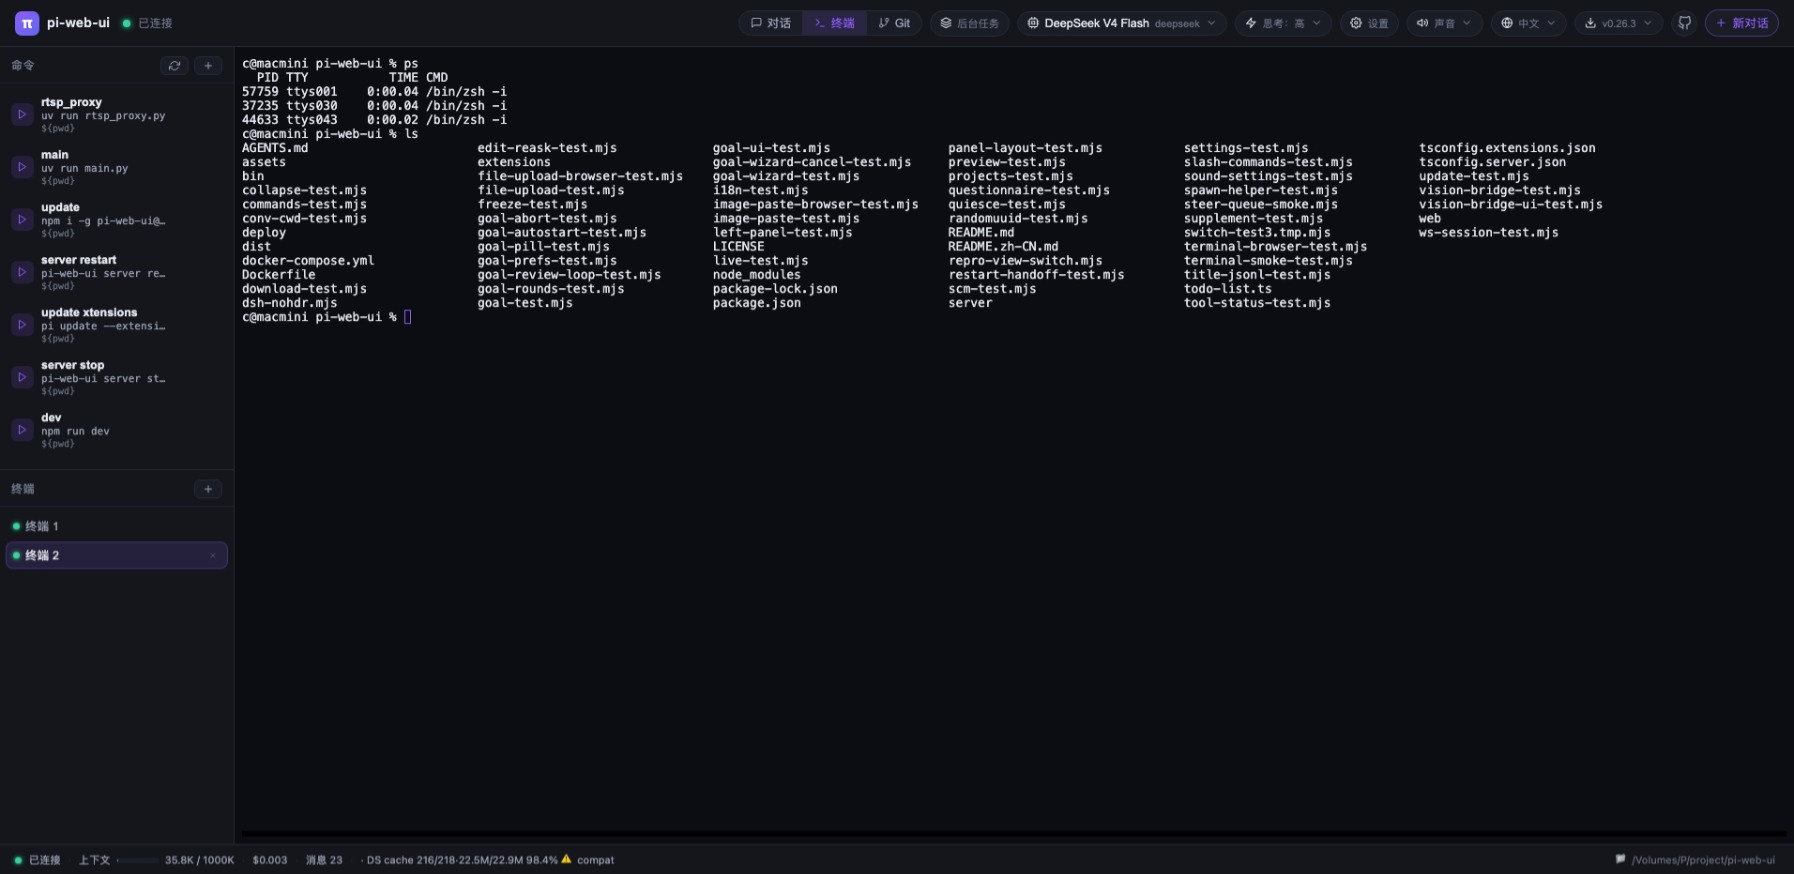Expand the 声音 sound dropdown
Image resolution: width=1794 pixels, height=874 pixels.
tap(1444, 23)
